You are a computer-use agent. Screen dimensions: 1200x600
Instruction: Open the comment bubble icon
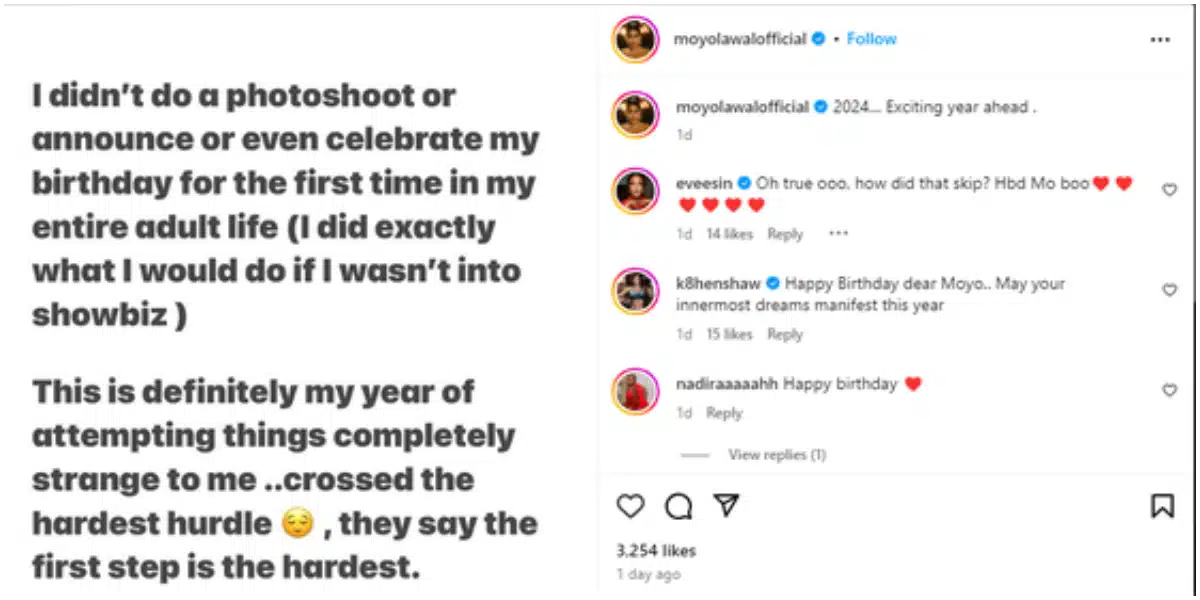click(x=679, y=507)
